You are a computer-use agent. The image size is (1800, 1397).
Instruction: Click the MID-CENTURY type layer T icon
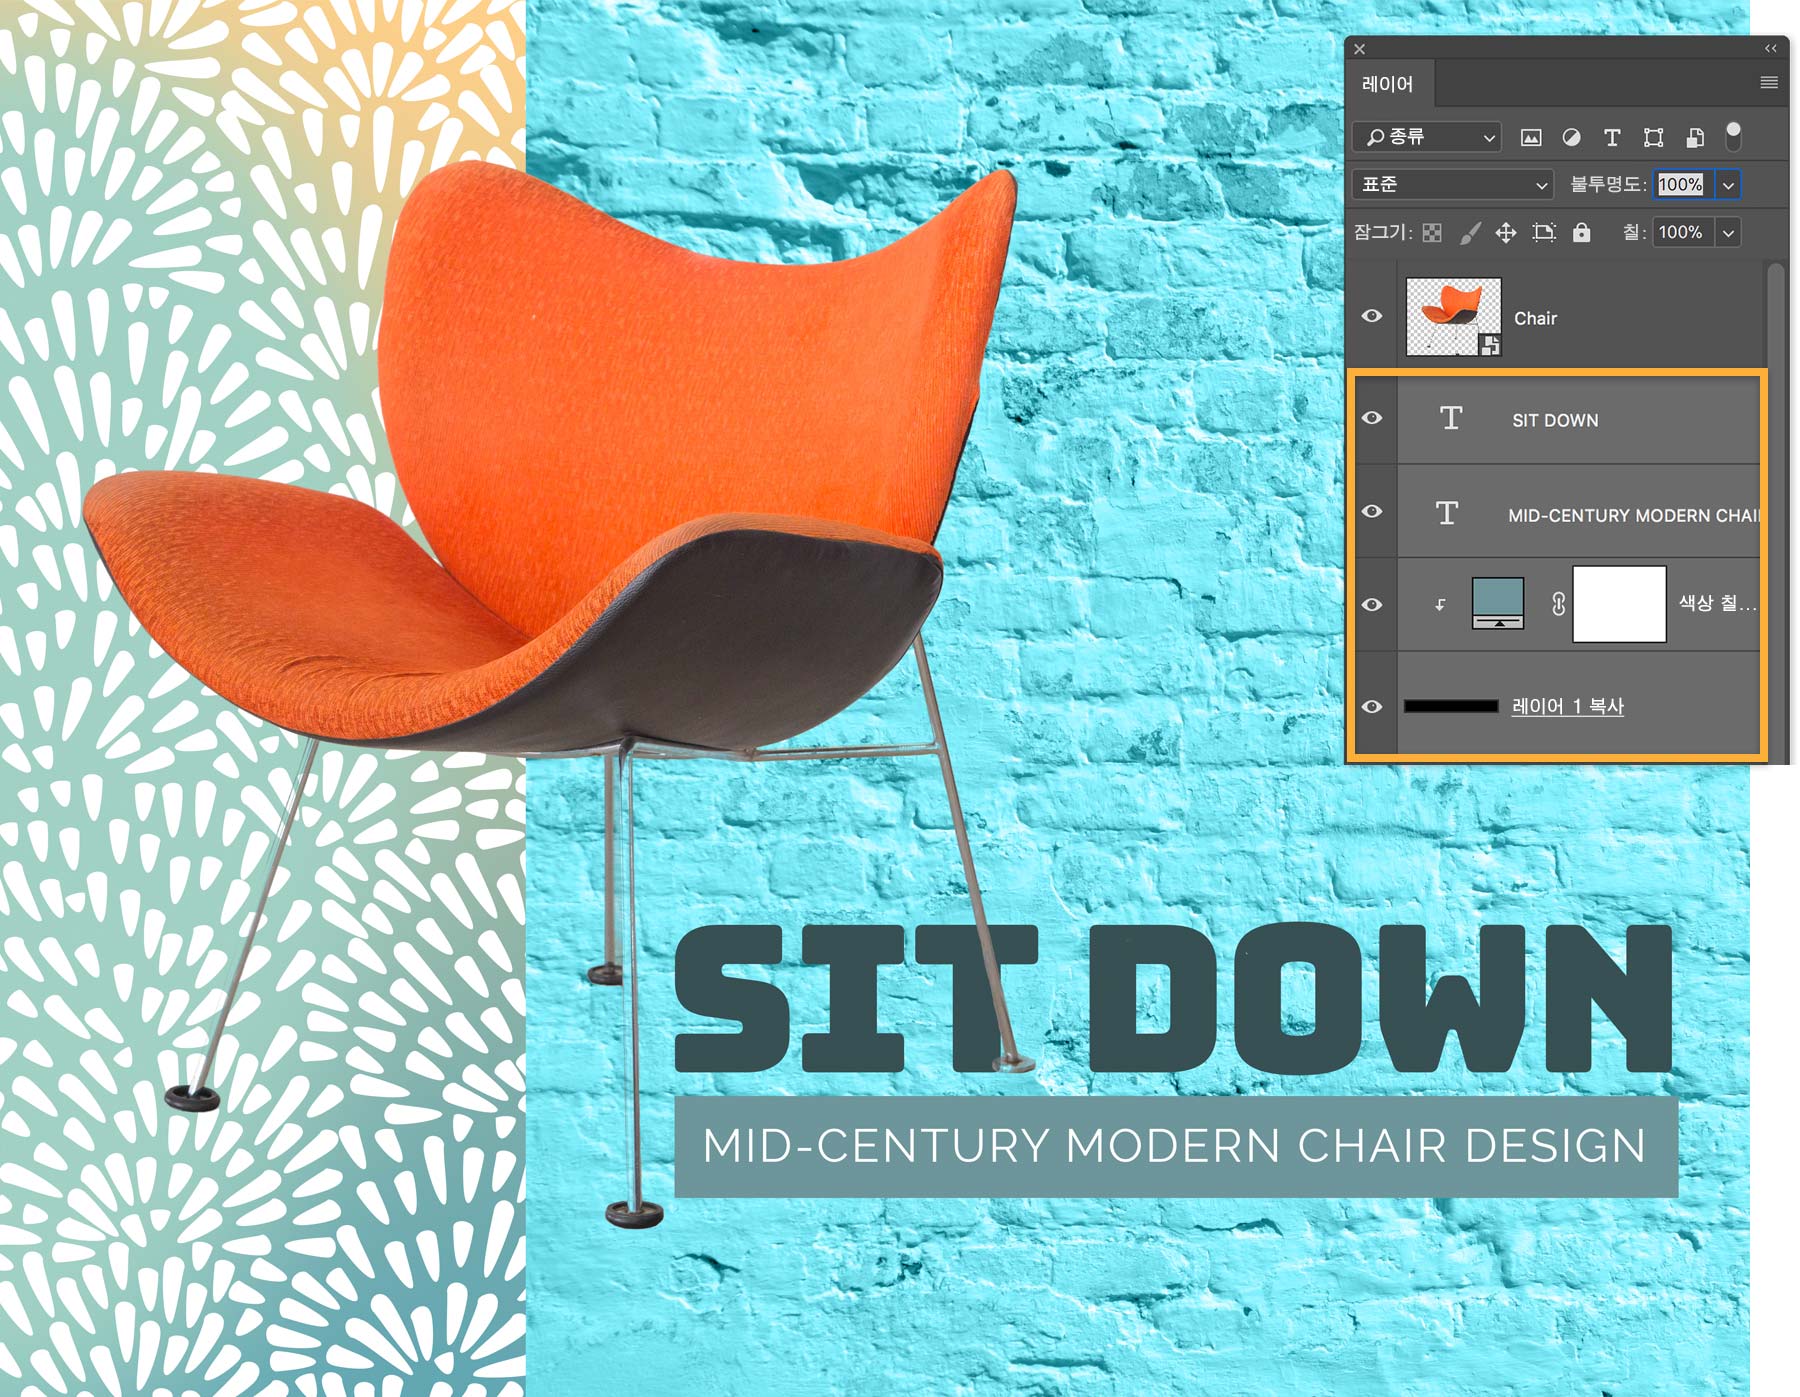tap(1447, 513)
